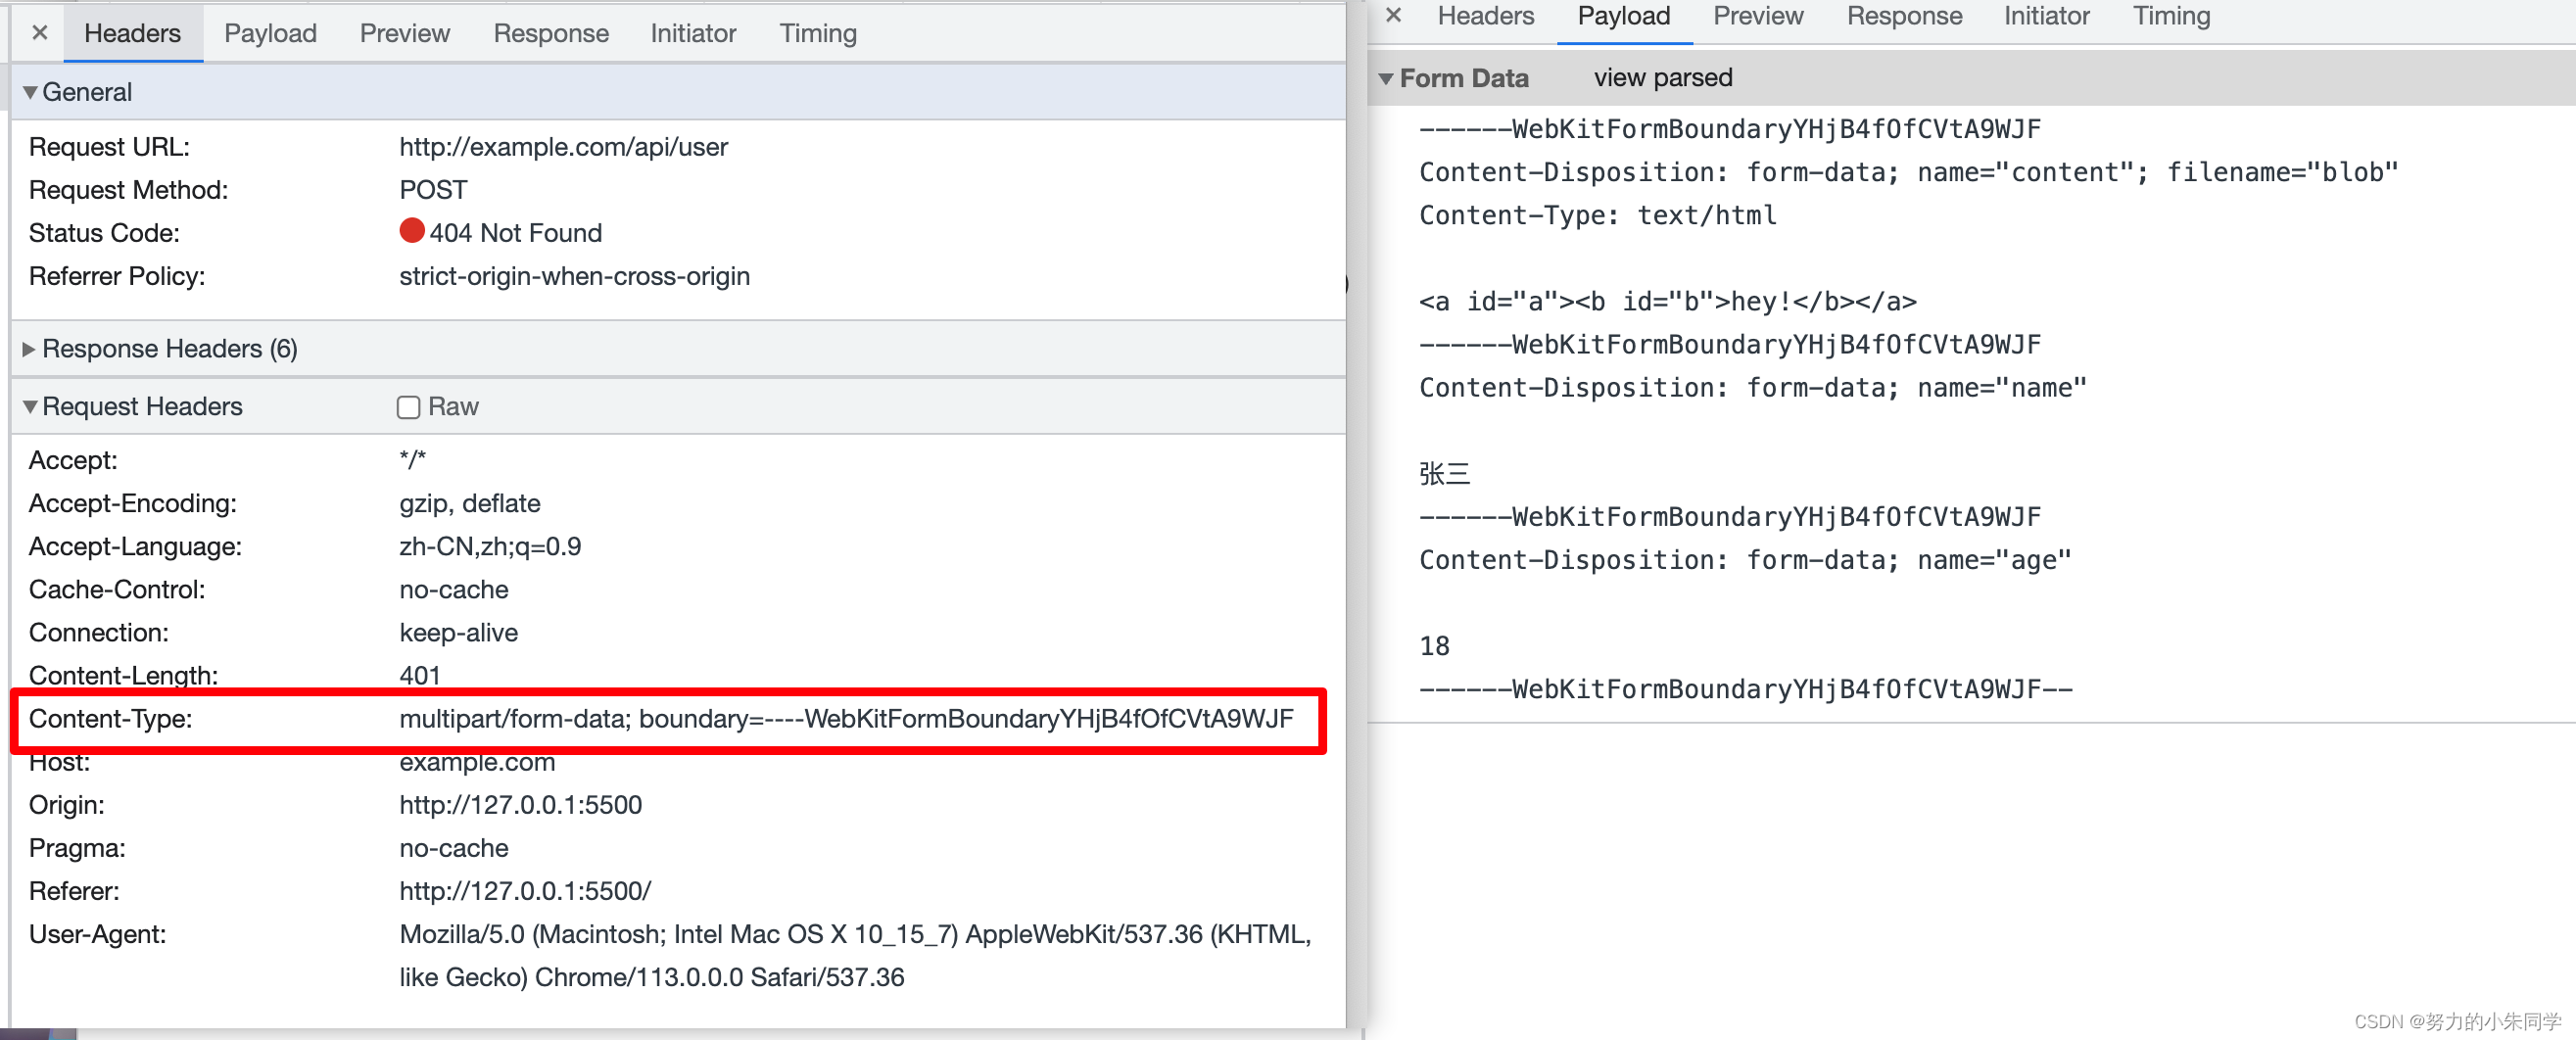Image resolution: width=2576 pixels, height=1040 pixels.
Task: Select the Origin value http://127.0.0.1:5500
Action: point(520,805)
